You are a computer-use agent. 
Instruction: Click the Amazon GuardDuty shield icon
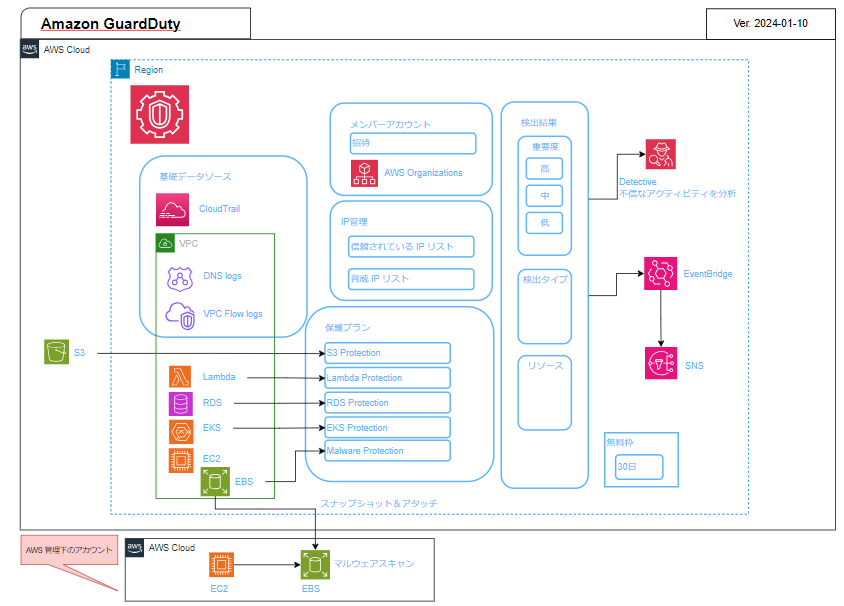tap(159, 114)
